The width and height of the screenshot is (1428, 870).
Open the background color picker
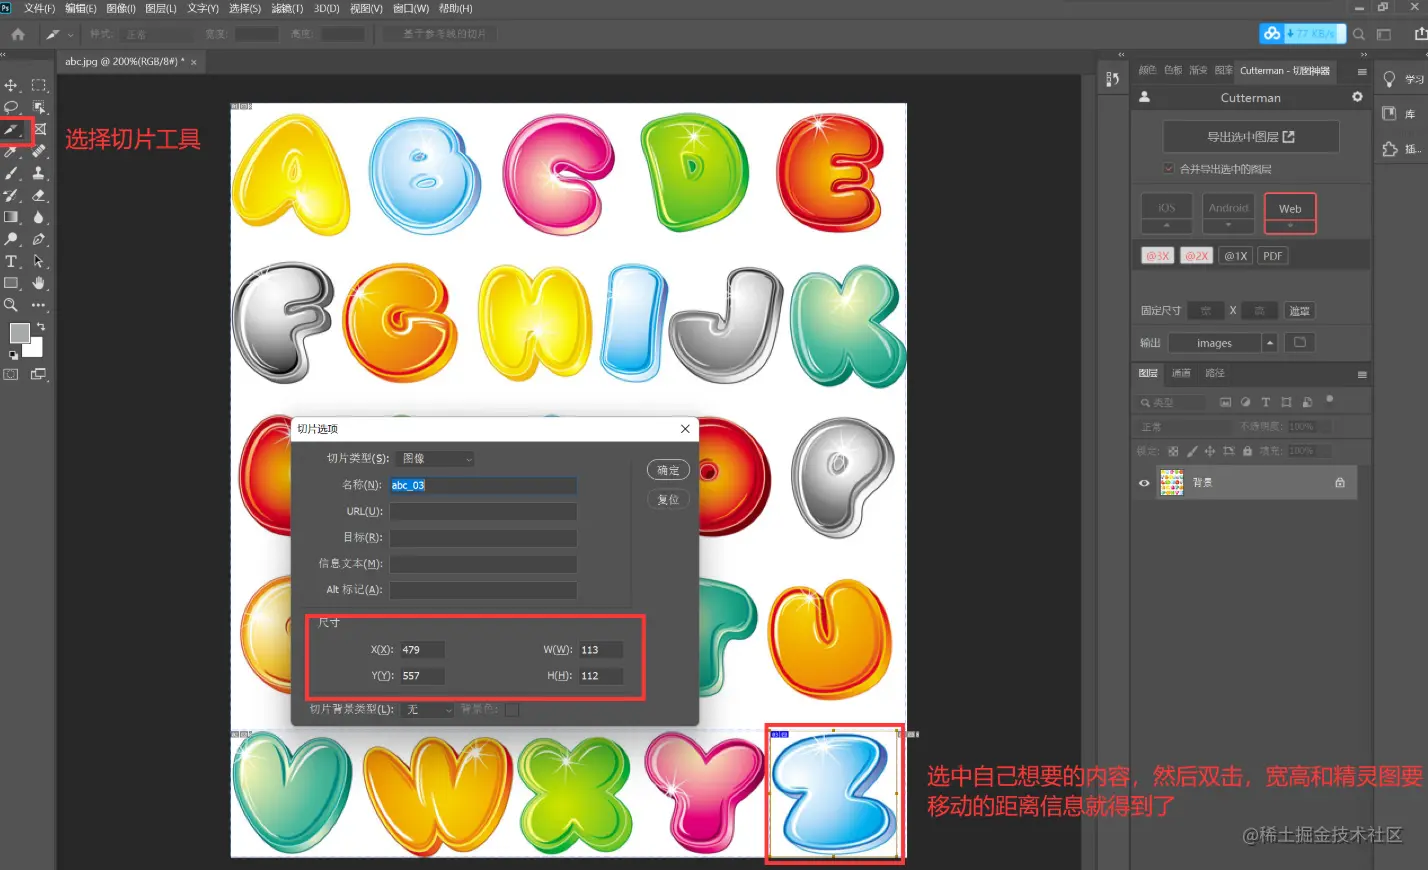tap(36, 349)
